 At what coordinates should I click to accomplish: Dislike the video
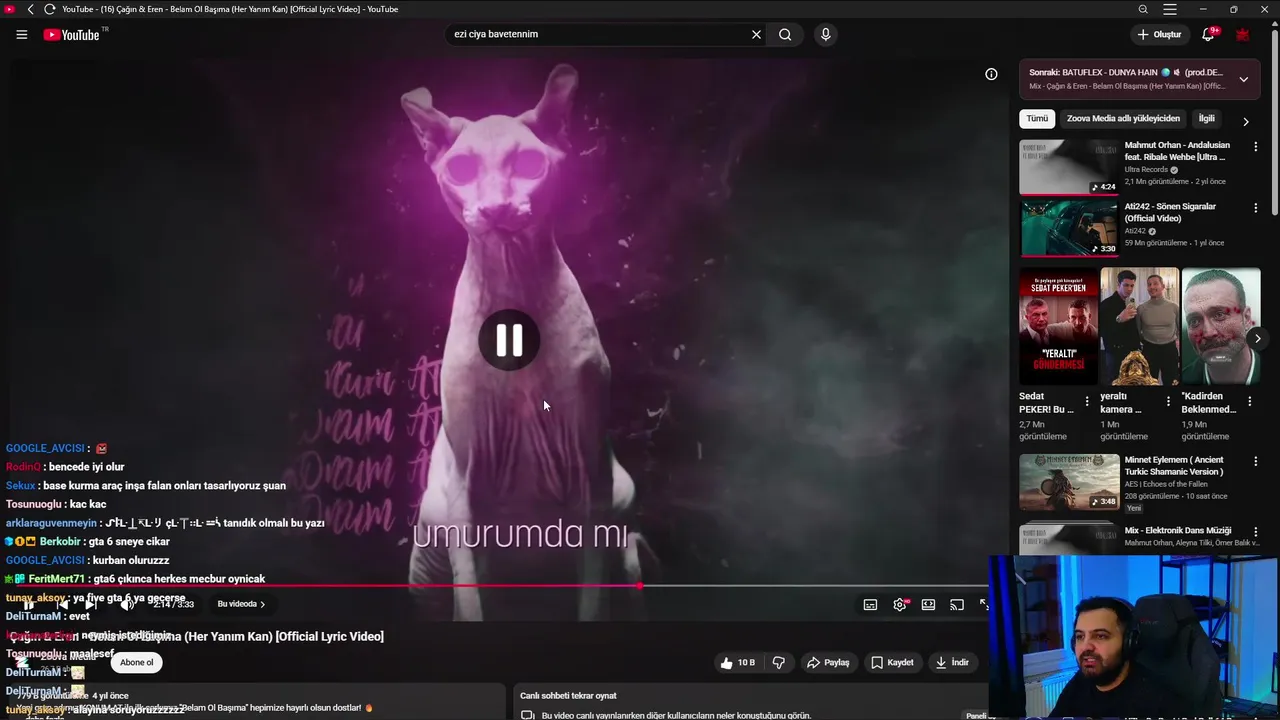coord(778,662)
